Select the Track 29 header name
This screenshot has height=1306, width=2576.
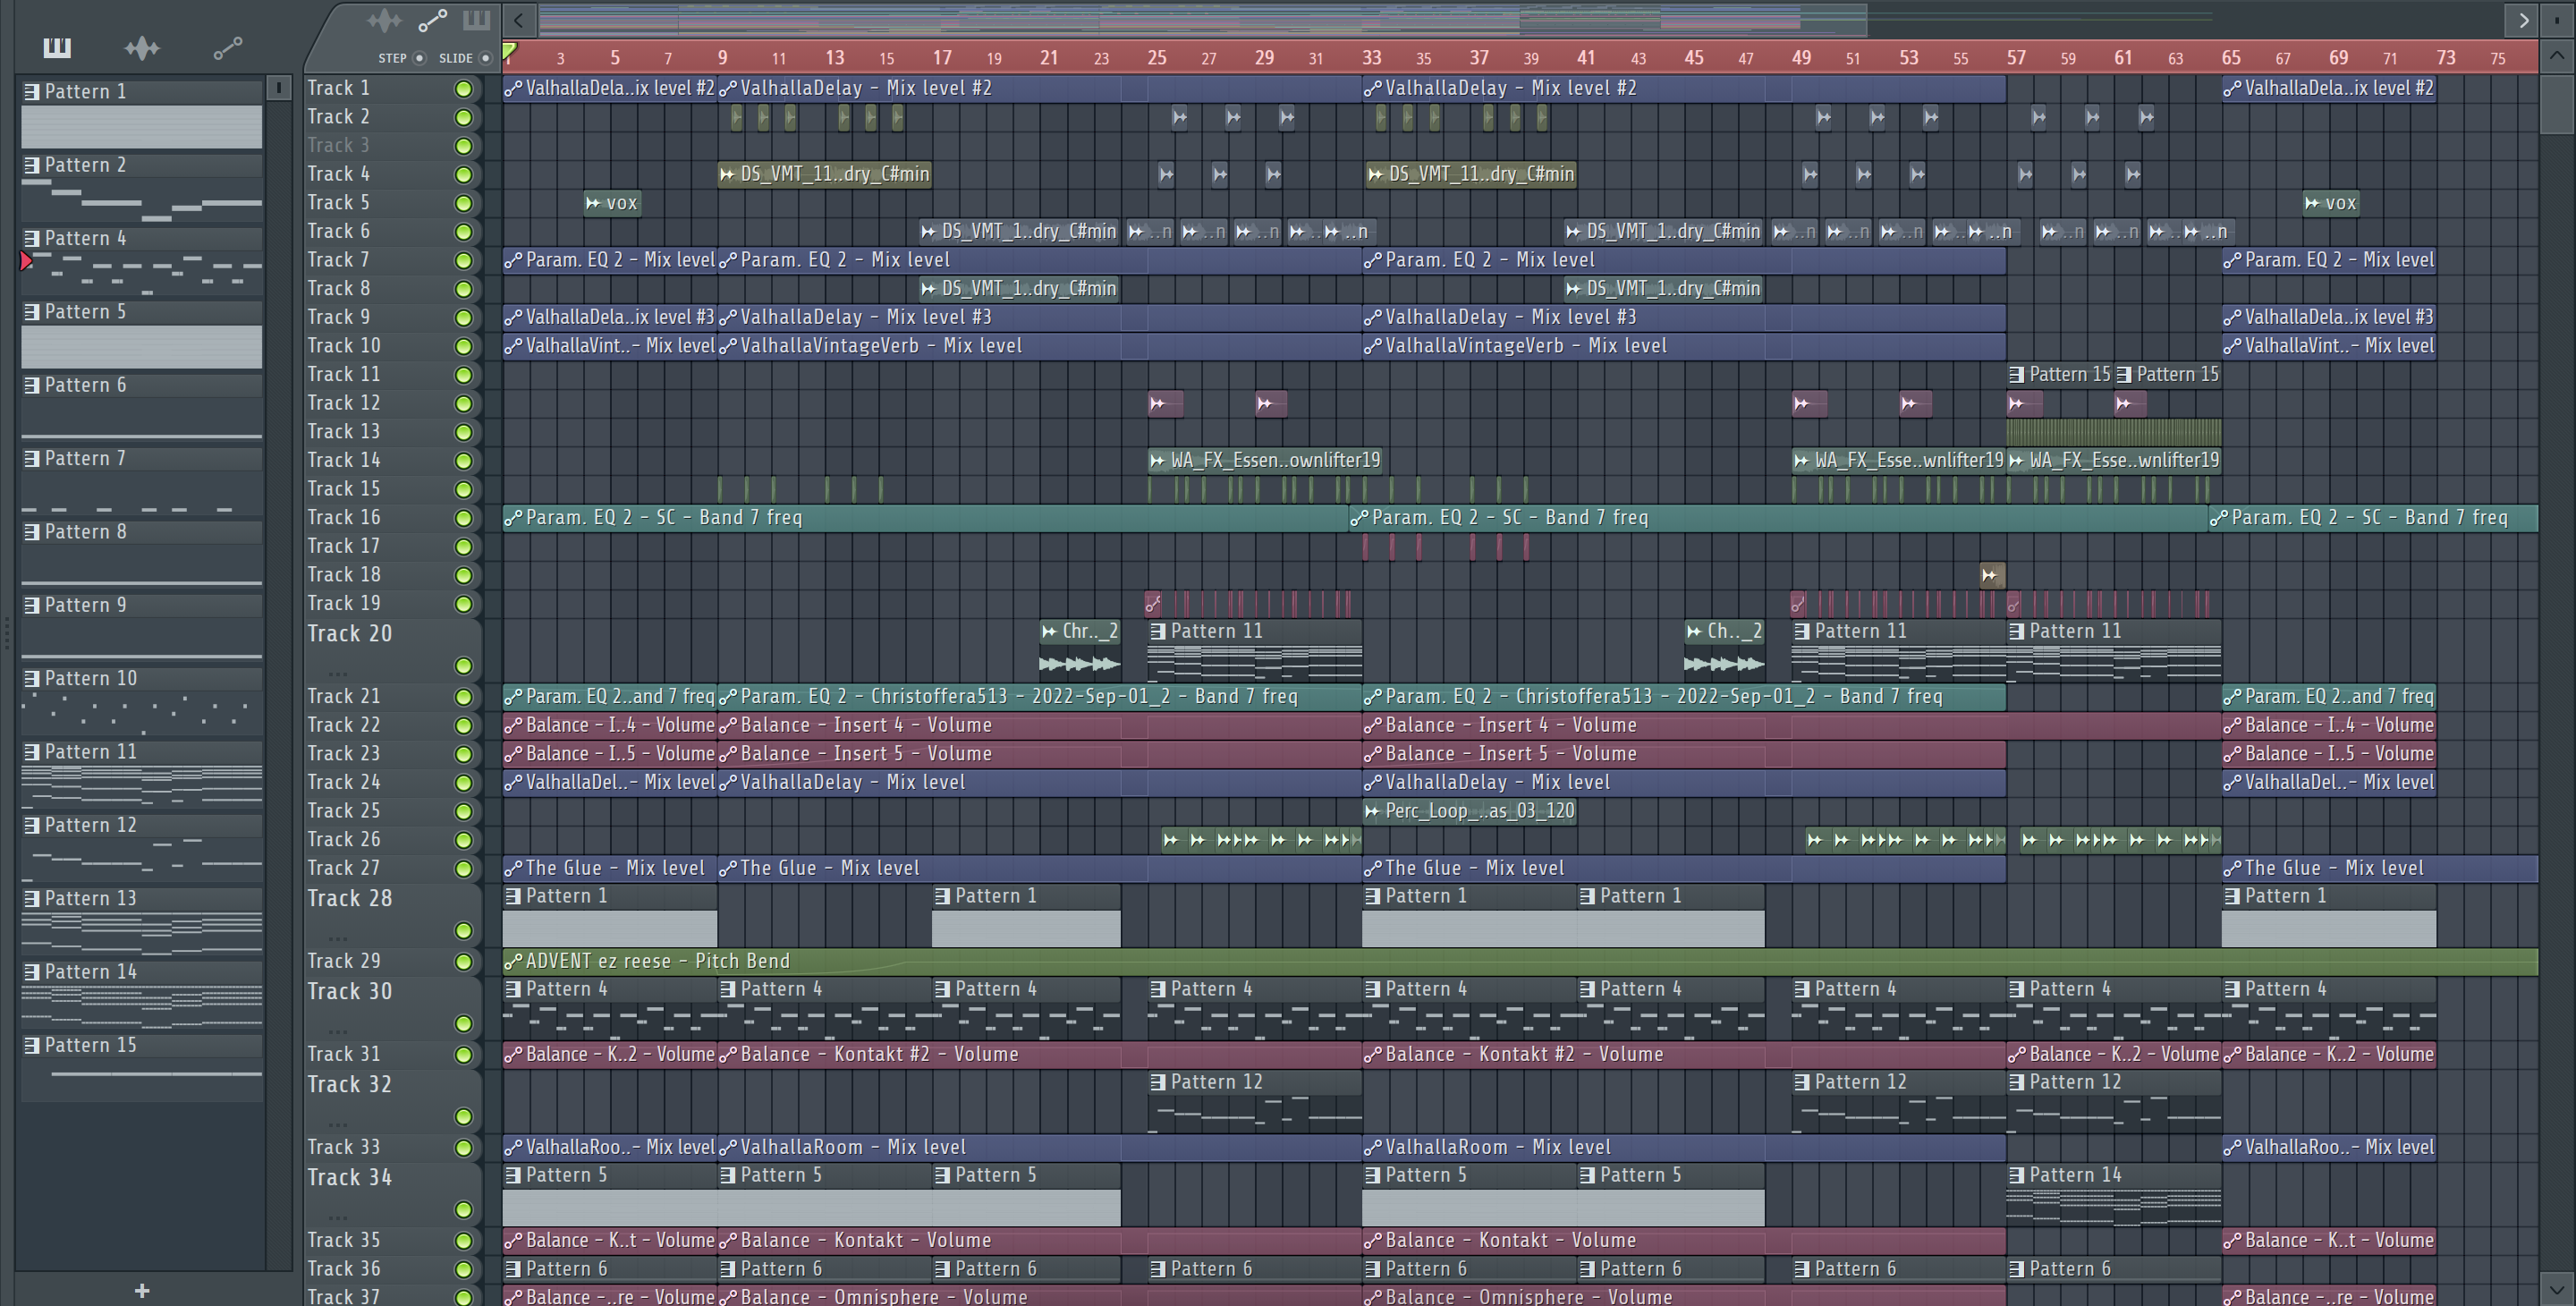point(343,961)
